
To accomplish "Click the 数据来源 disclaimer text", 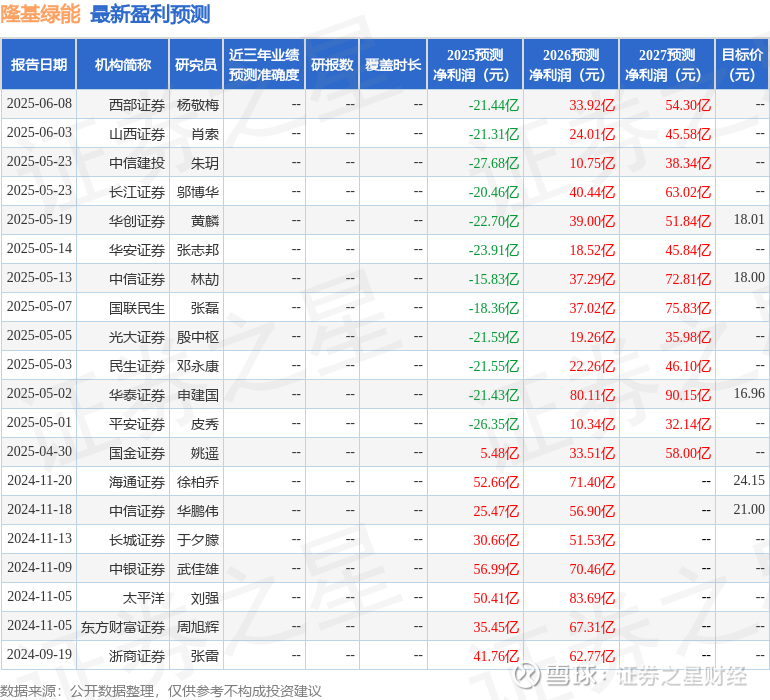I will click(161, 691).
